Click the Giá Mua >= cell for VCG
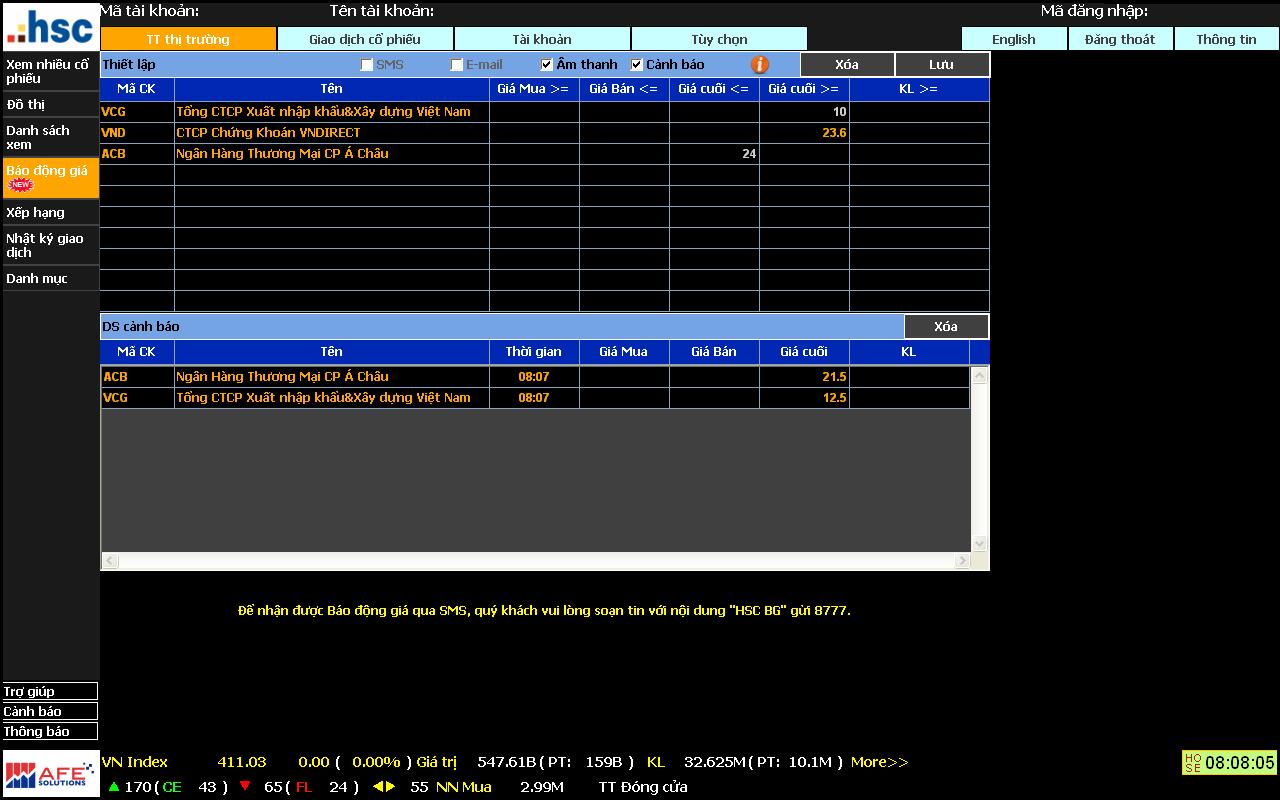Screen dimensions: 1280x800 click(534, 112)
